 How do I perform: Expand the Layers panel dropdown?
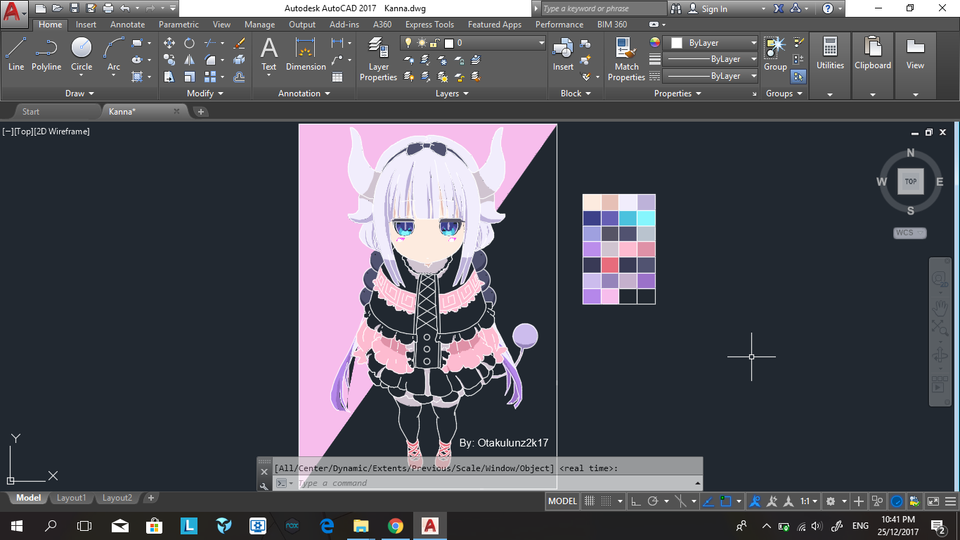click(452, 93)
